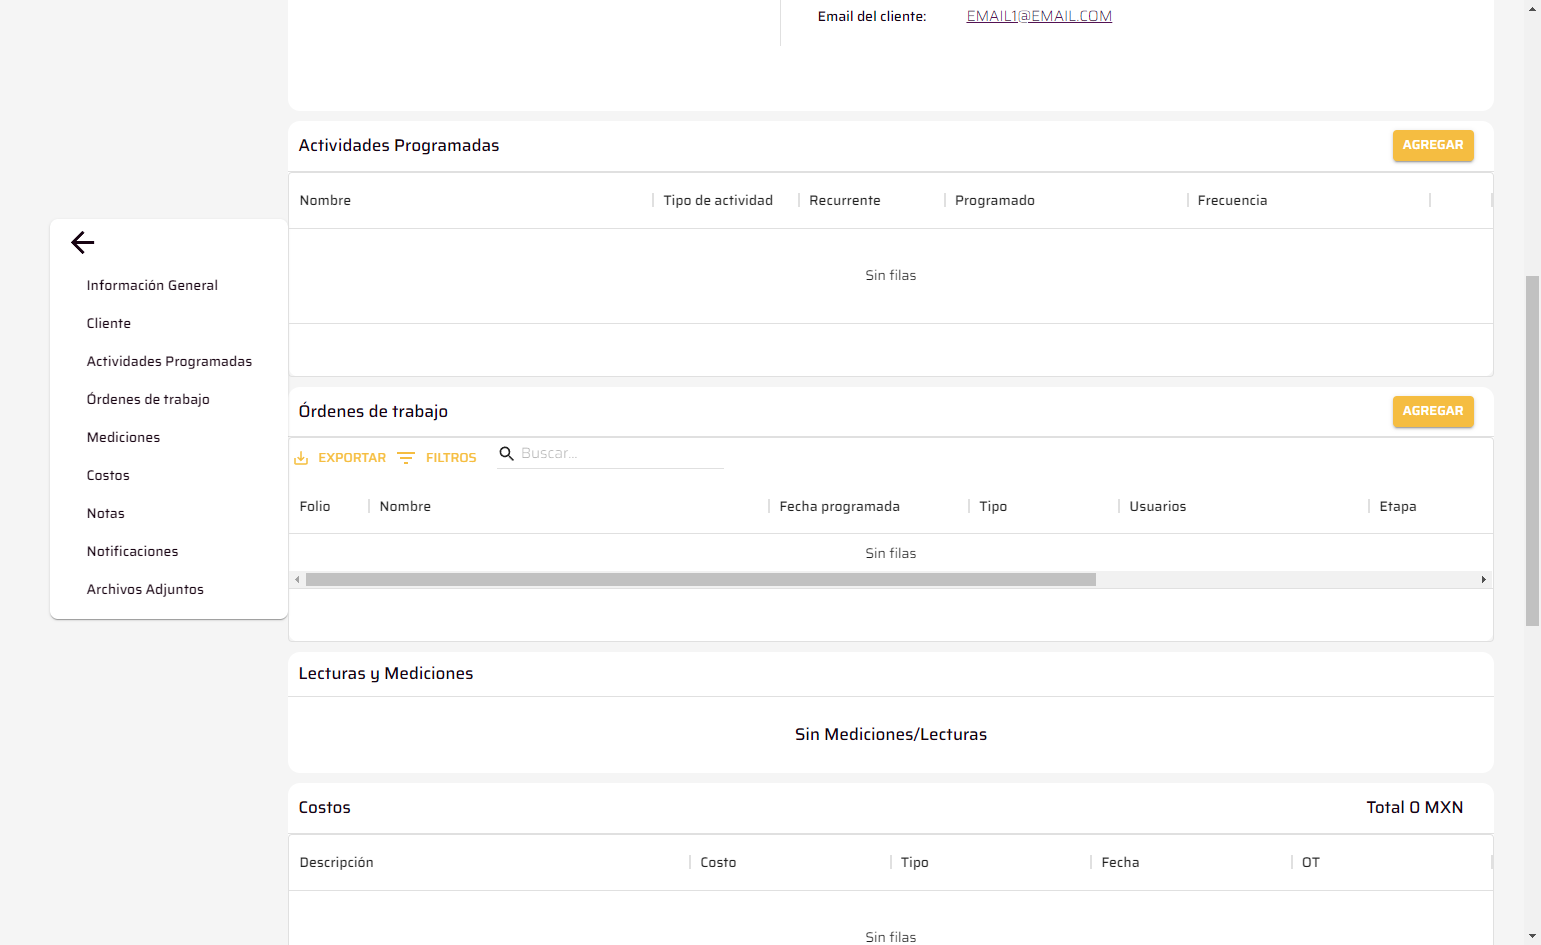
Task: Sort work orders by Nombre column
Action: (x=405, y=506)
